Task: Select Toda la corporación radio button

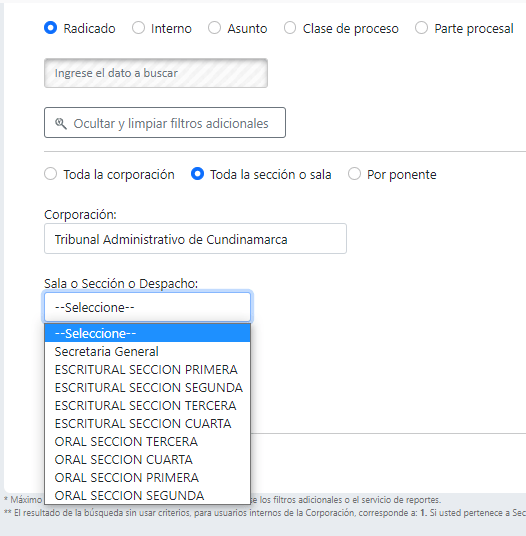Action: (51, 174)
